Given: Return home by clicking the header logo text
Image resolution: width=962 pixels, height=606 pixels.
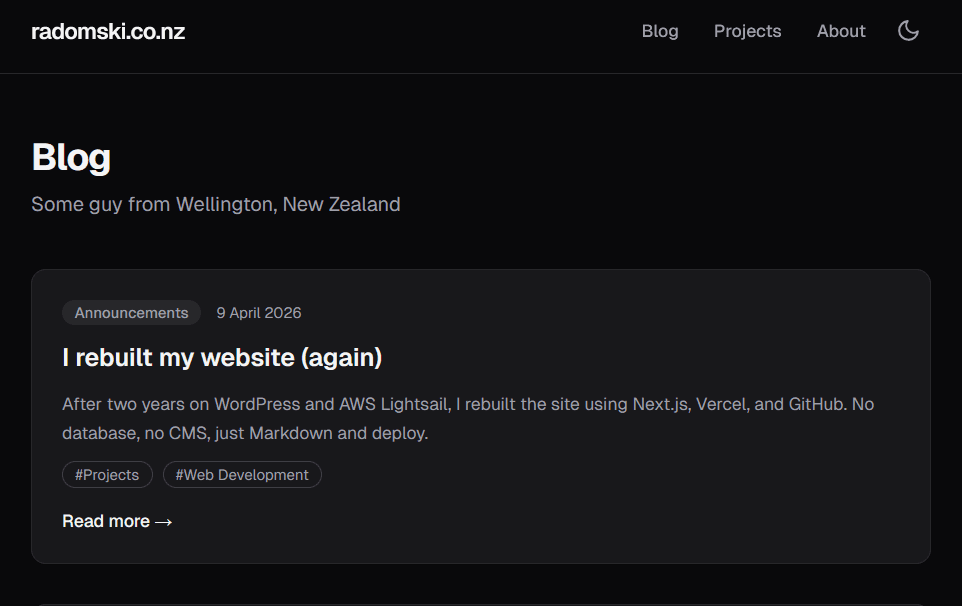Looking at the screenshot, I should click(x=107, y=31).
